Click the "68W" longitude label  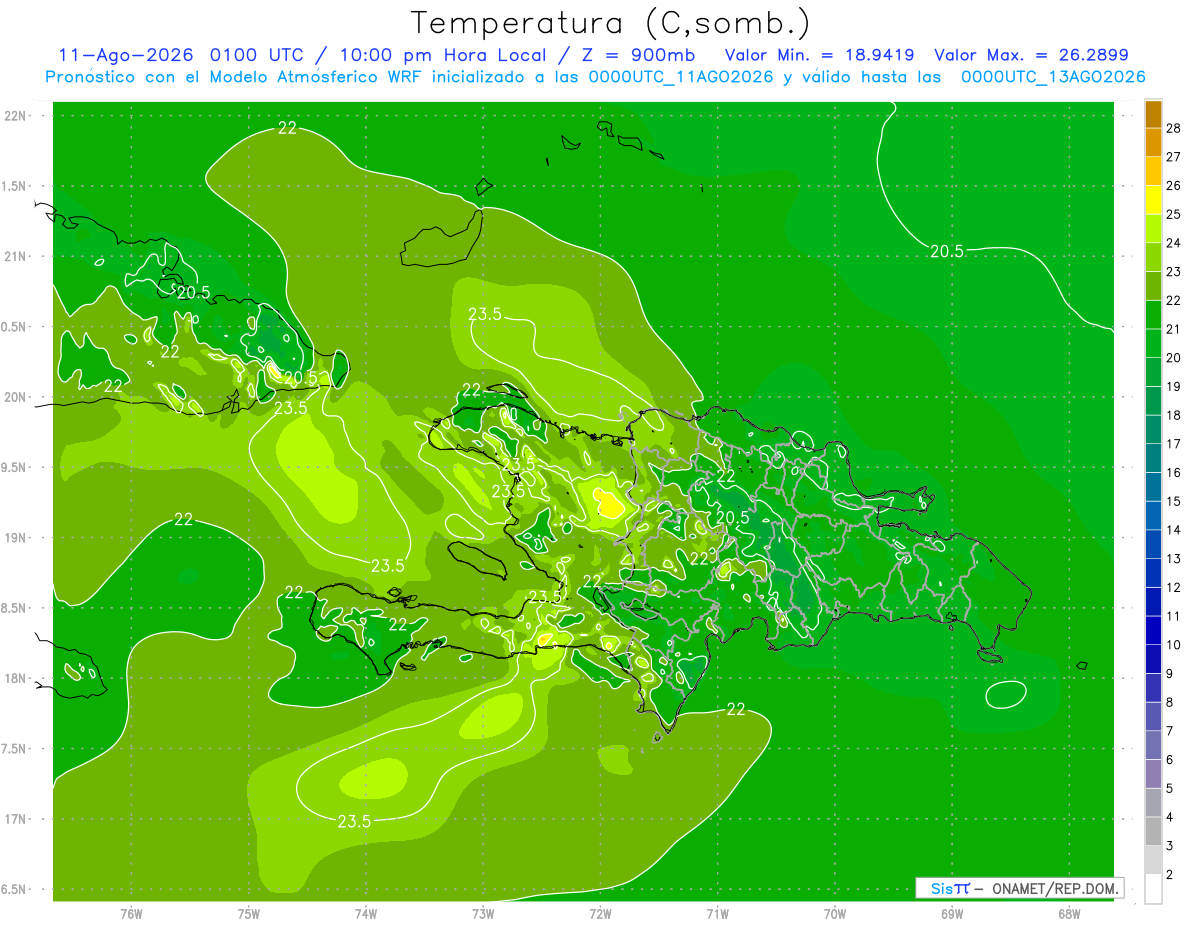(1069, 913)
